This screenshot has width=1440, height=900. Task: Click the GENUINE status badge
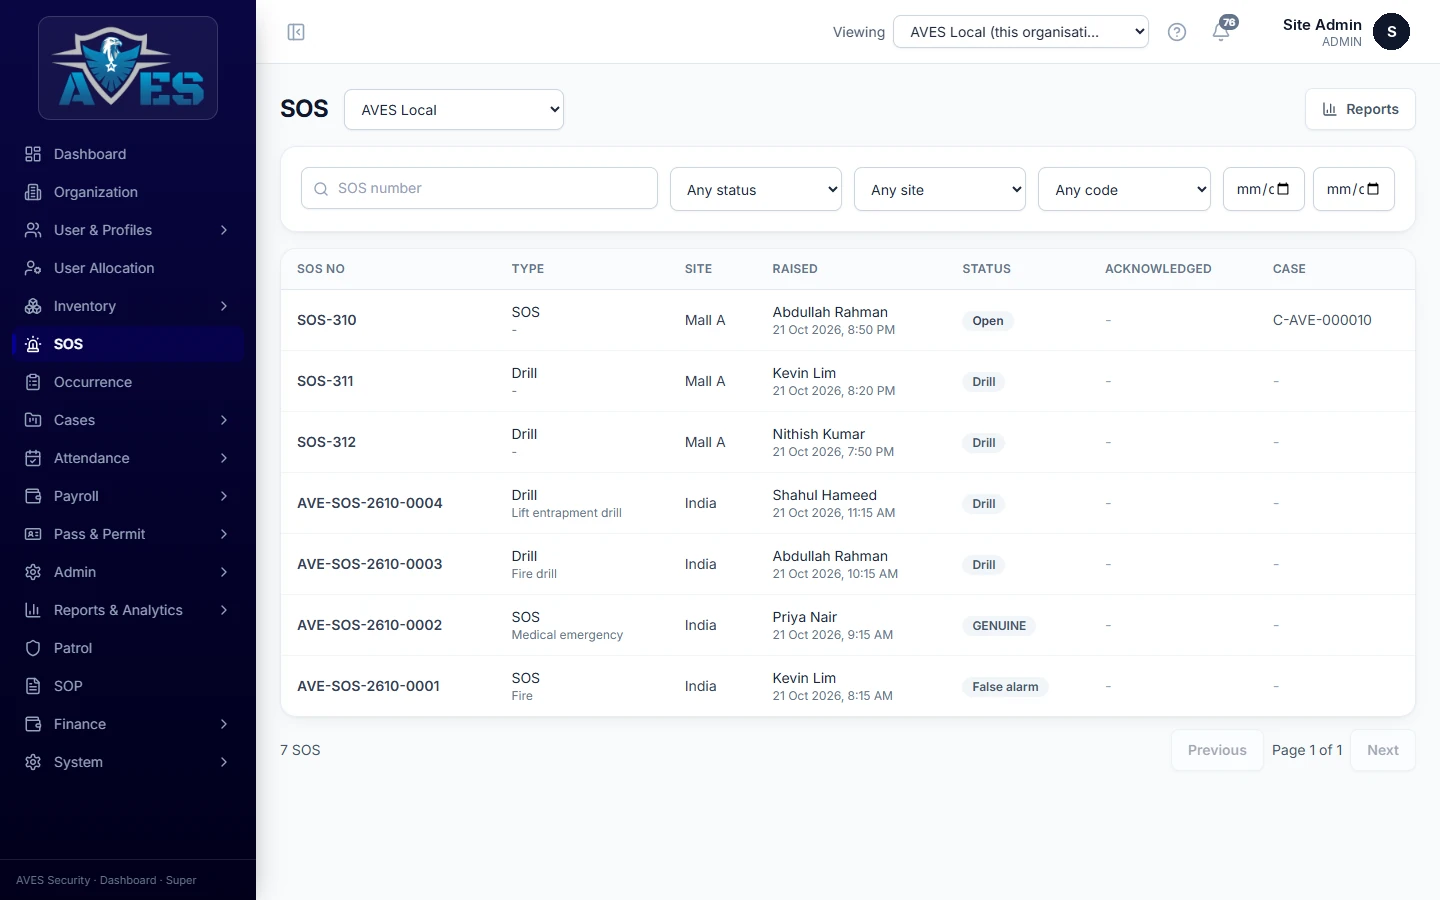(999, 626)
